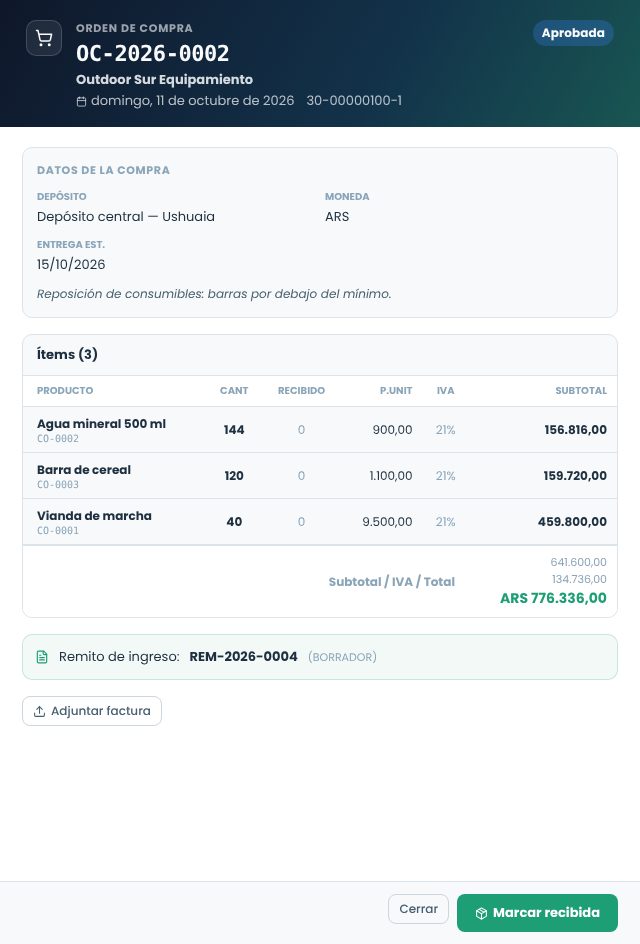Click the document icon next to Remito de ingreso

click(42, 657)
